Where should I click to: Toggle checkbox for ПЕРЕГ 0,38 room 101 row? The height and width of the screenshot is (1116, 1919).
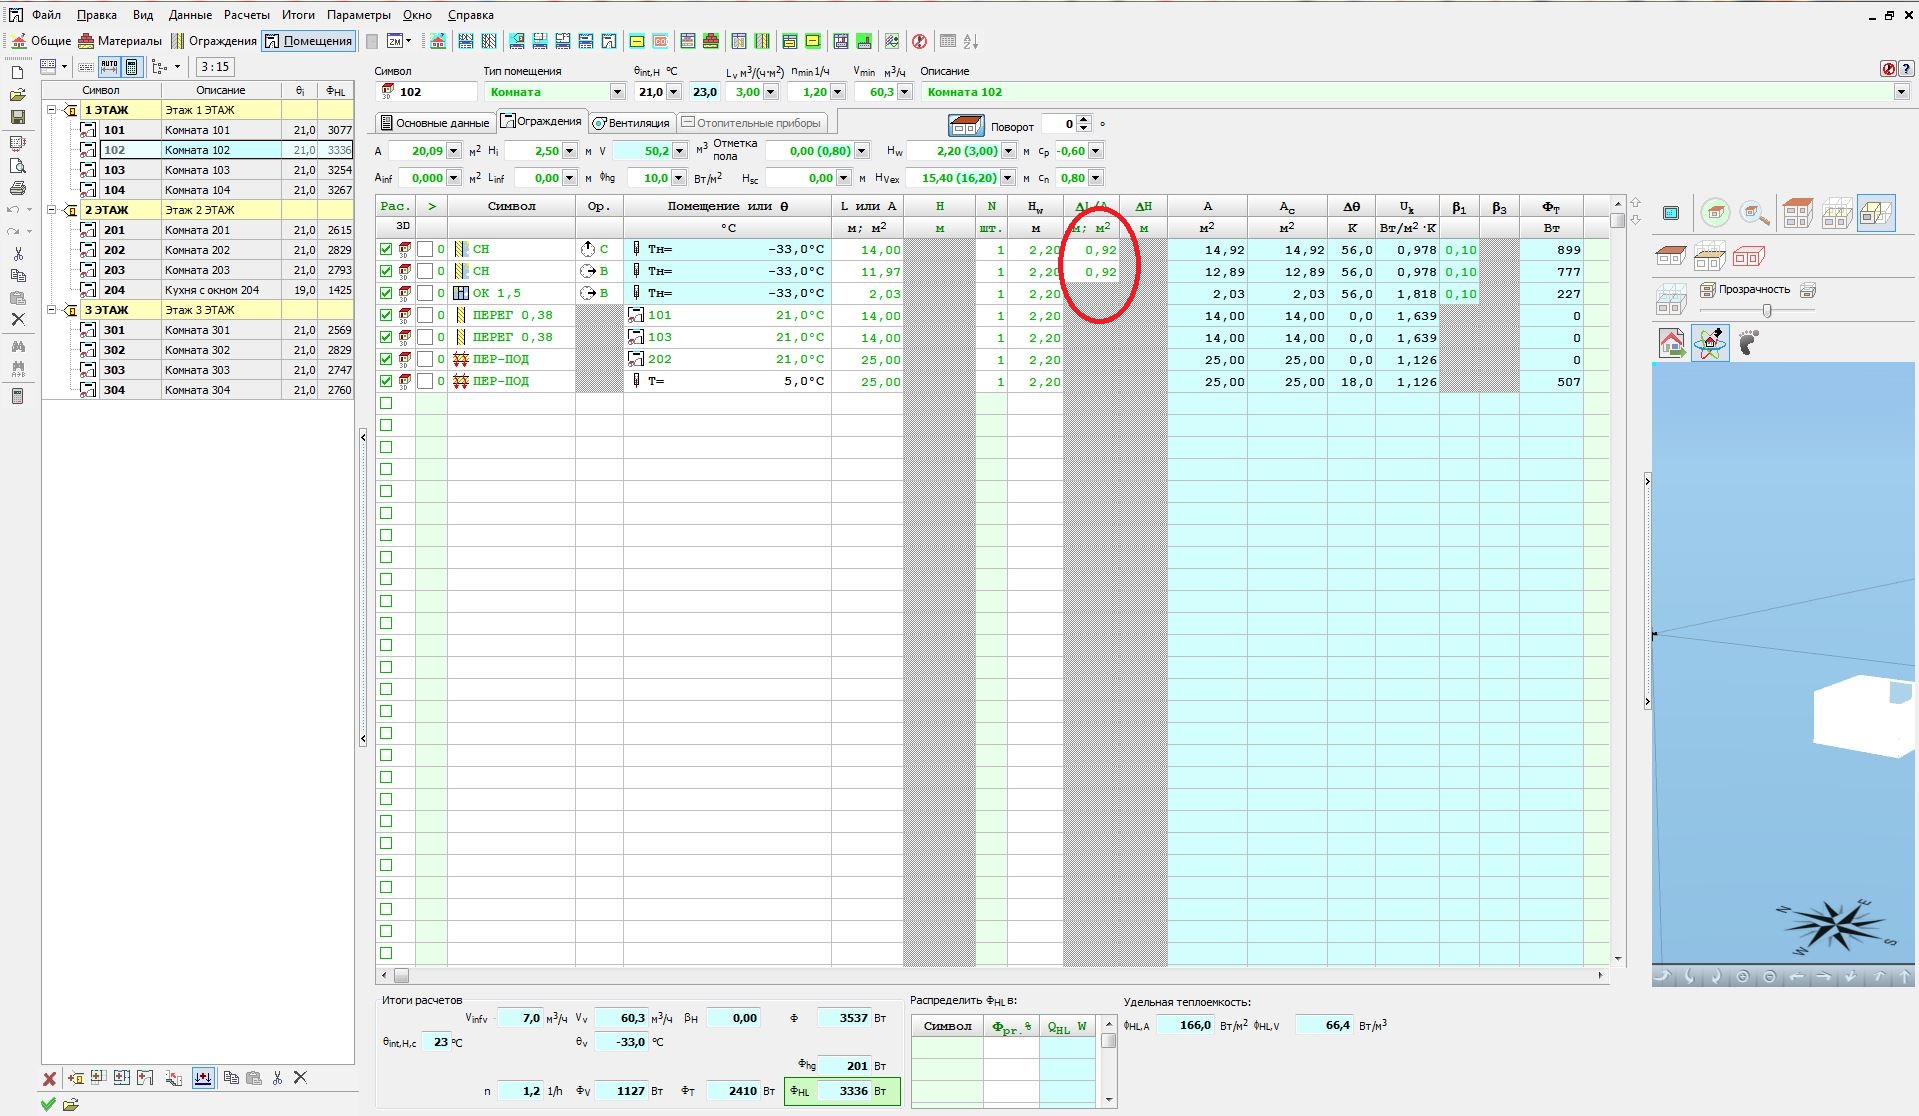pyautogui.click(x=386, y=315)
